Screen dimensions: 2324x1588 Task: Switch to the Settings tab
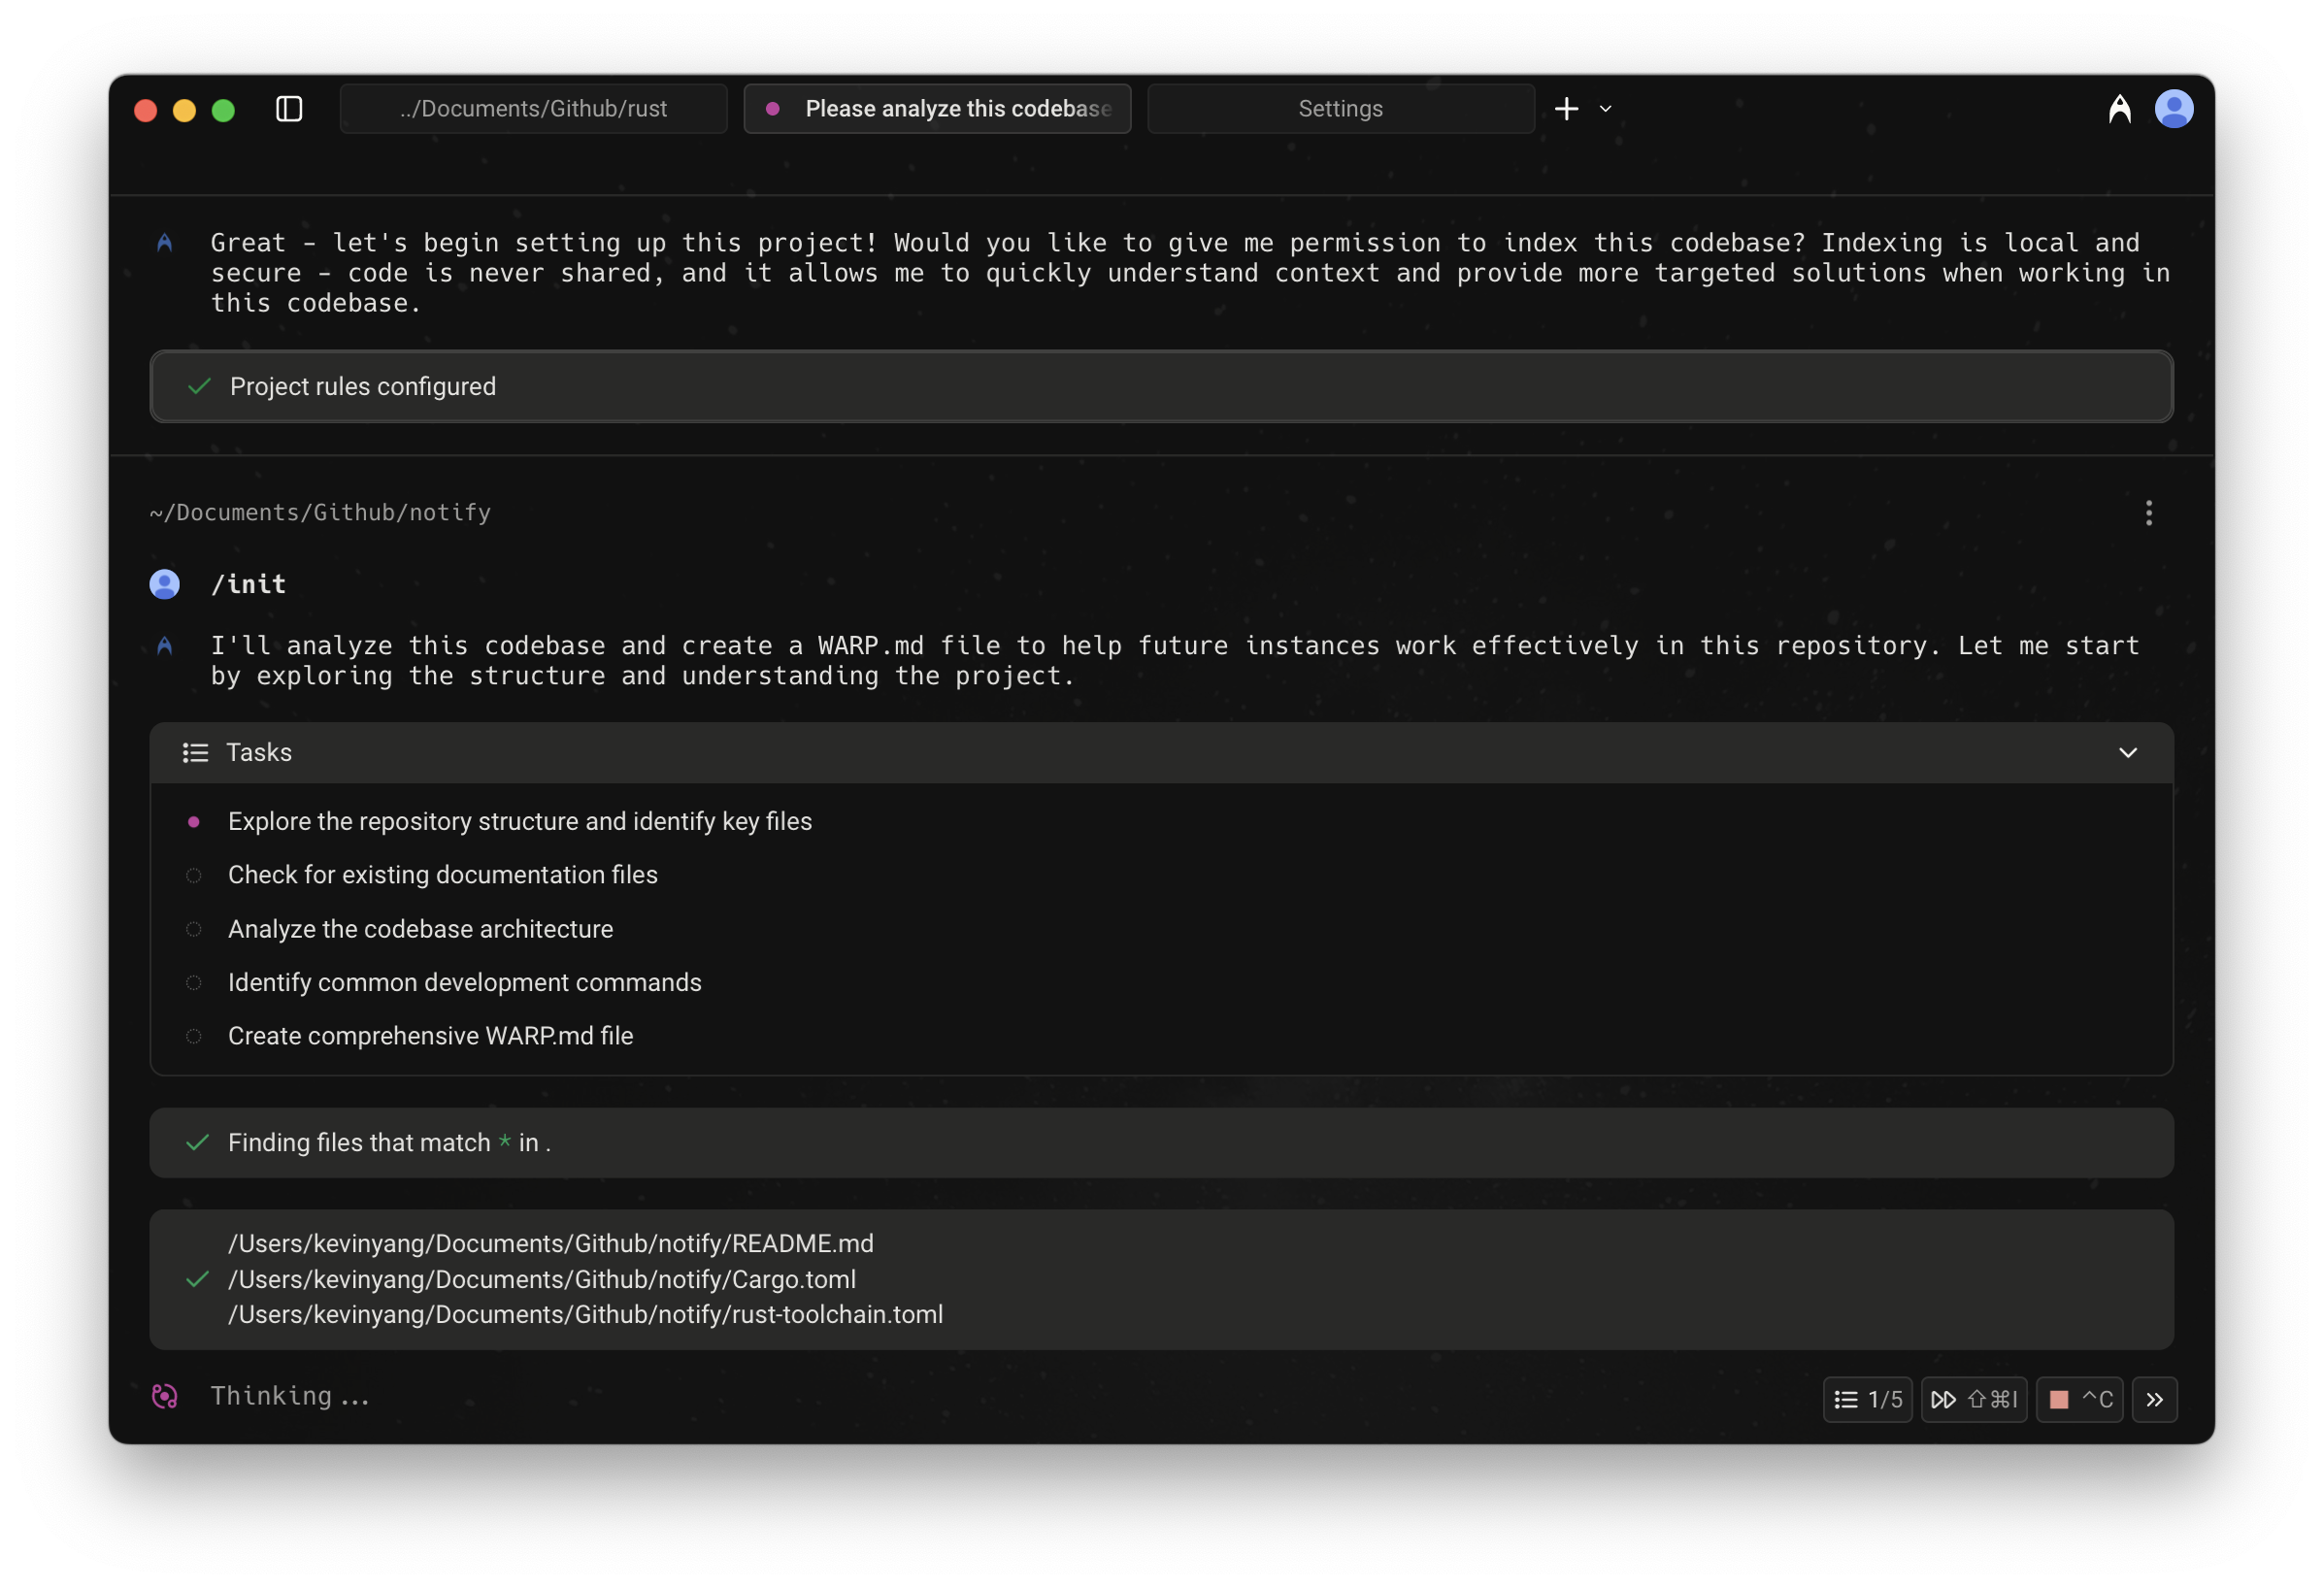(x=1340, y=109)
